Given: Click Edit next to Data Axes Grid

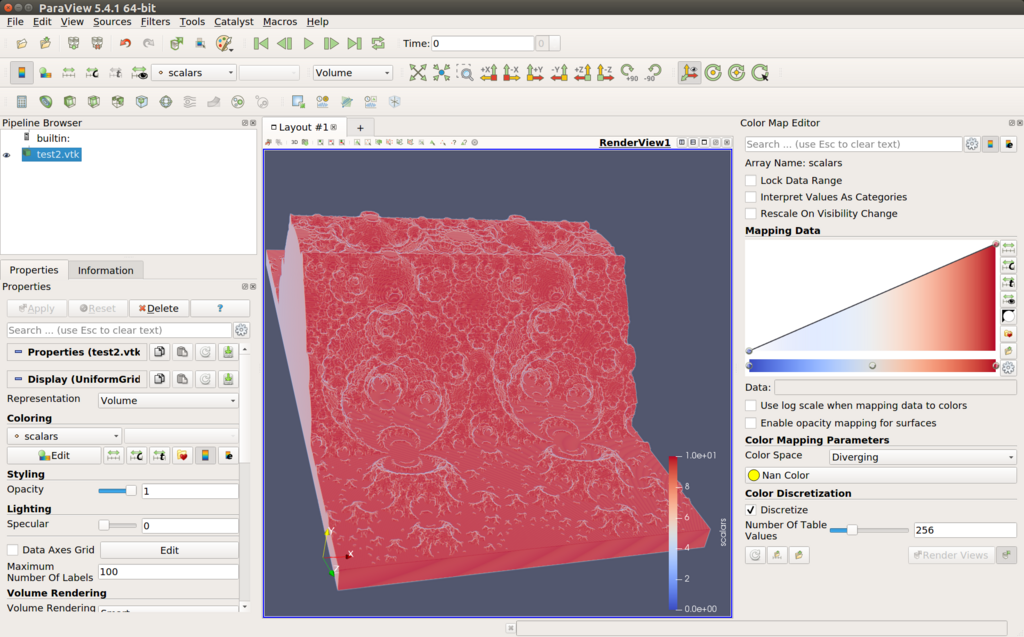Looking at the screenshot, I should (169, 550).
